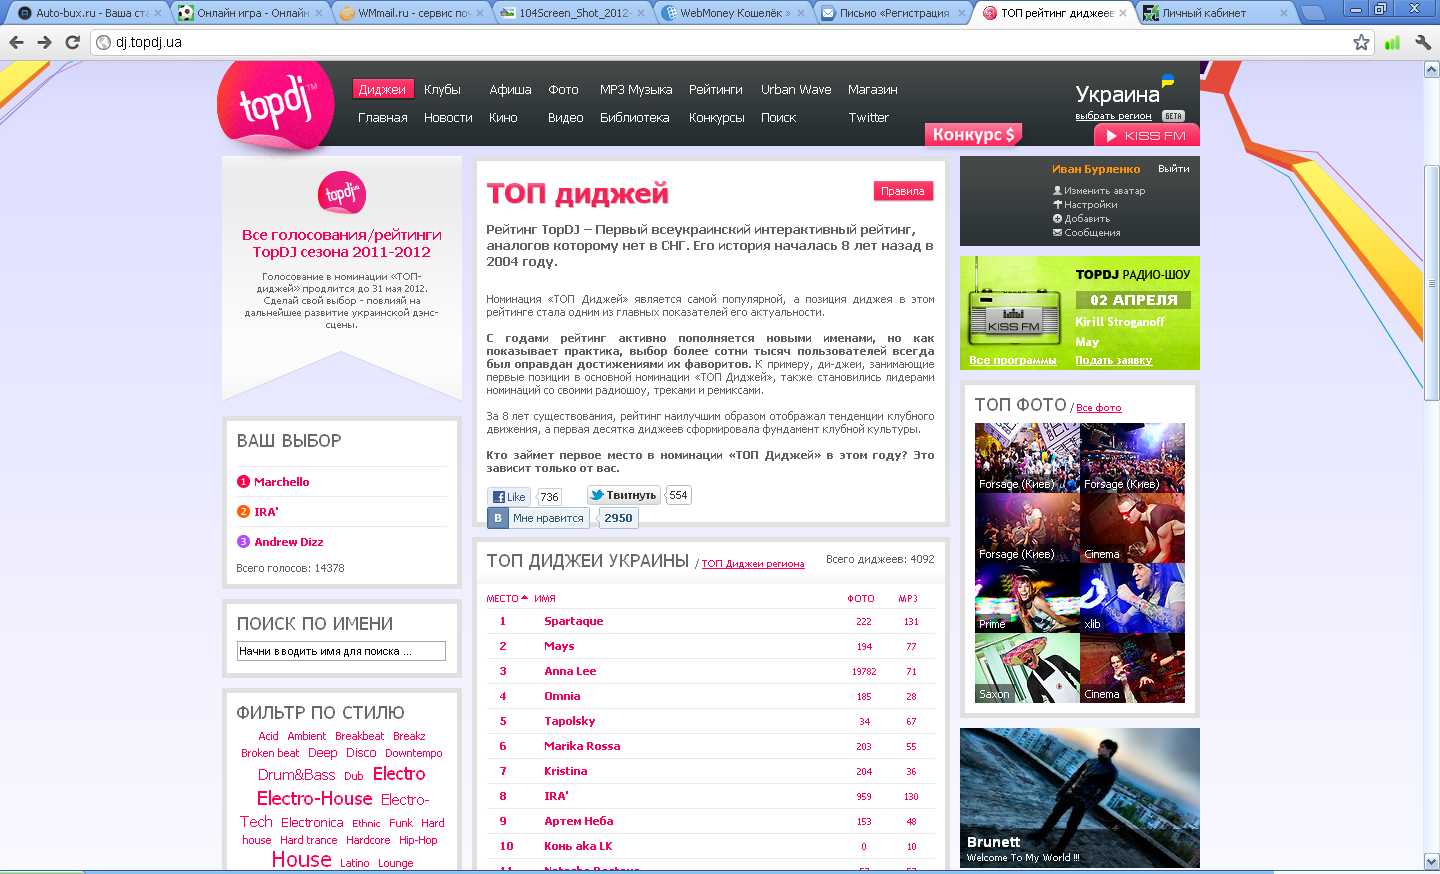Open the Chrome wrench settings menu

1423,42
